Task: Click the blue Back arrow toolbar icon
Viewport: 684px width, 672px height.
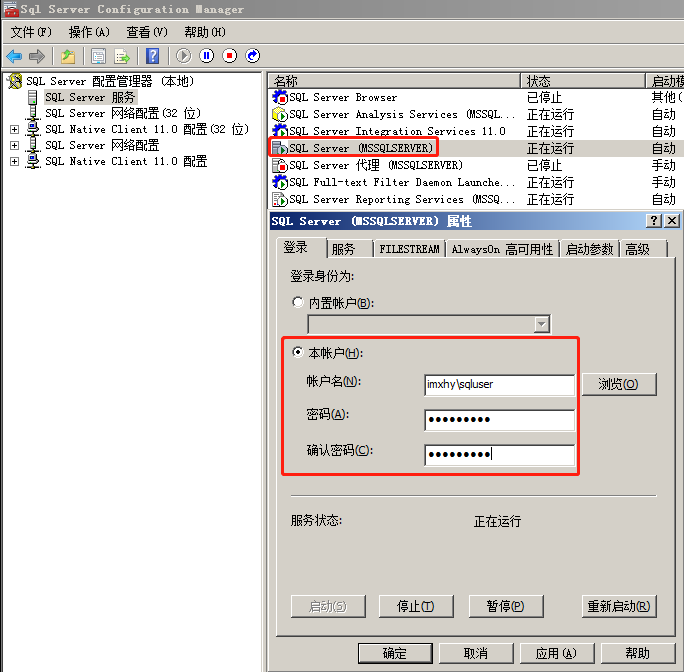Action: click(14, 56)
